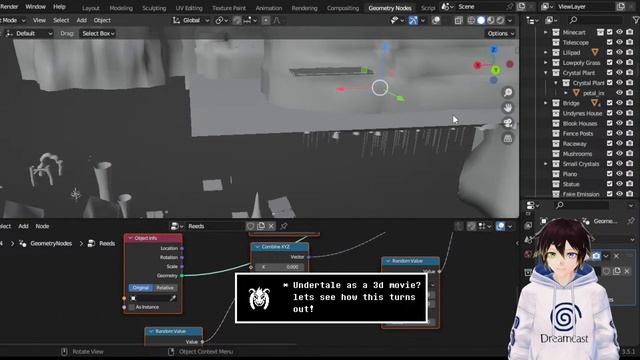Open Compositing workspace tab
Viewport: 640px width, 360px height.
point(342,8)
